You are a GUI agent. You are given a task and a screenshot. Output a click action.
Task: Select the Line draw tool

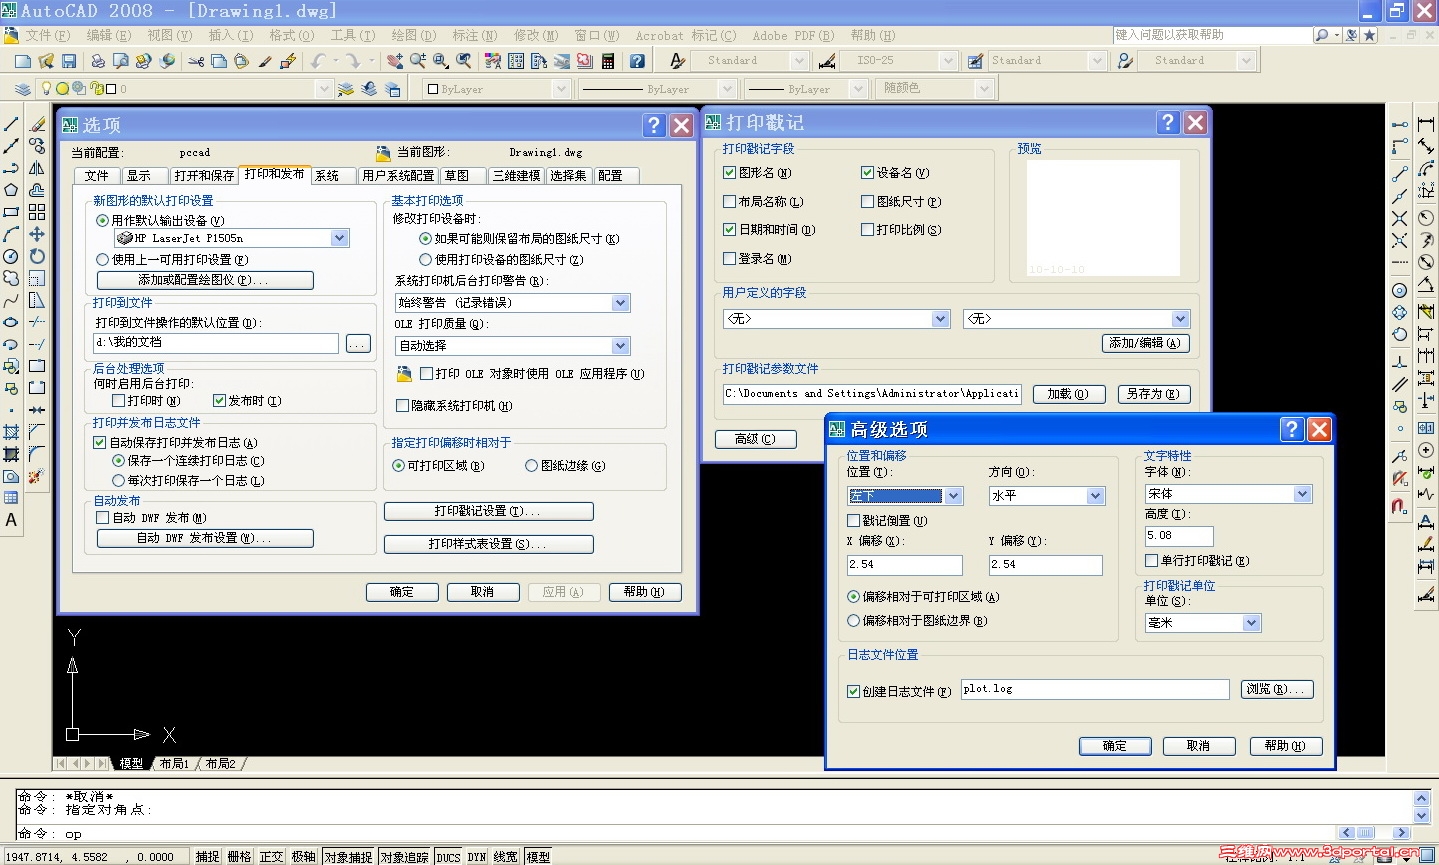coord(11,124)
